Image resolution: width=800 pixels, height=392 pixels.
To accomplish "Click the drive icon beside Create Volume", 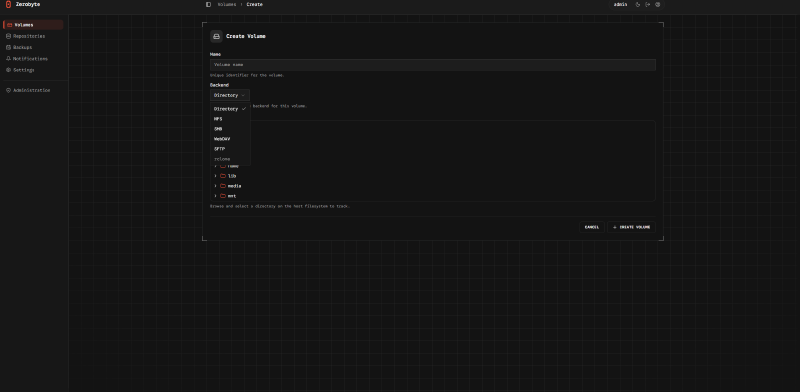I will coord(216,36).
